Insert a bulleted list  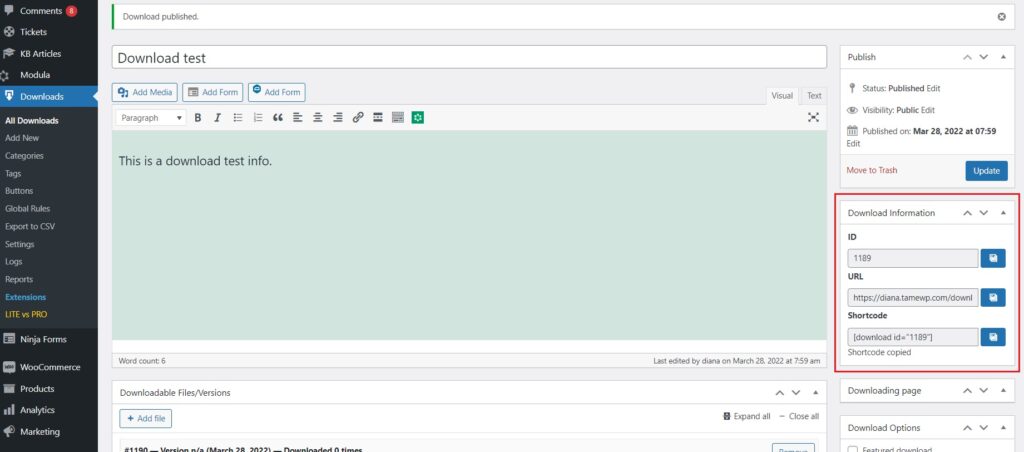[x=238, y=118]
